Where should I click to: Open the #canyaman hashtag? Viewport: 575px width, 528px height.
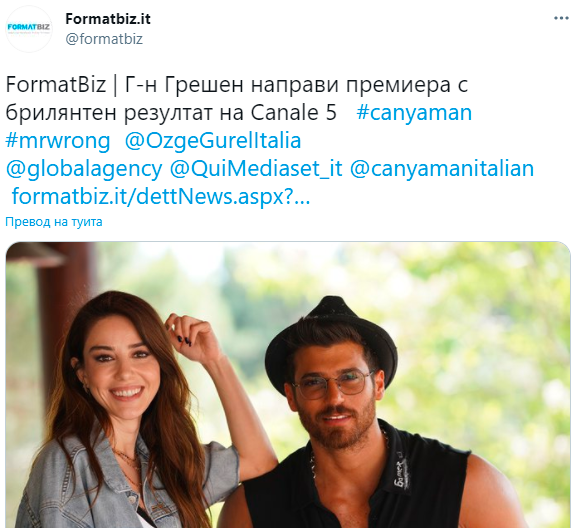tap(414, 112)
